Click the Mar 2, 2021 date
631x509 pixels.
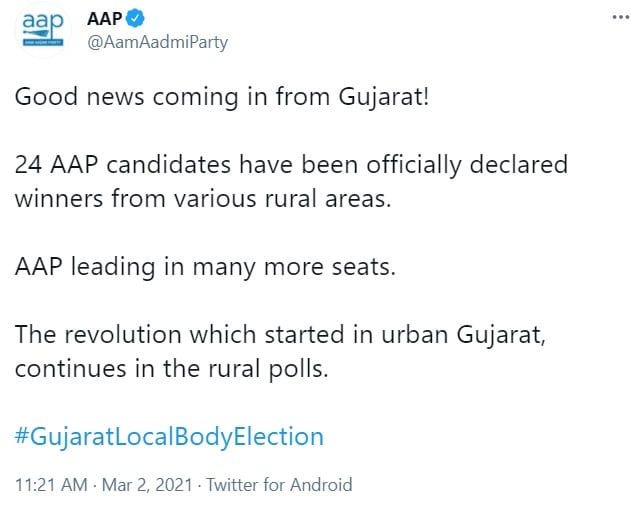pyautogui.click(x=147, y=484)
